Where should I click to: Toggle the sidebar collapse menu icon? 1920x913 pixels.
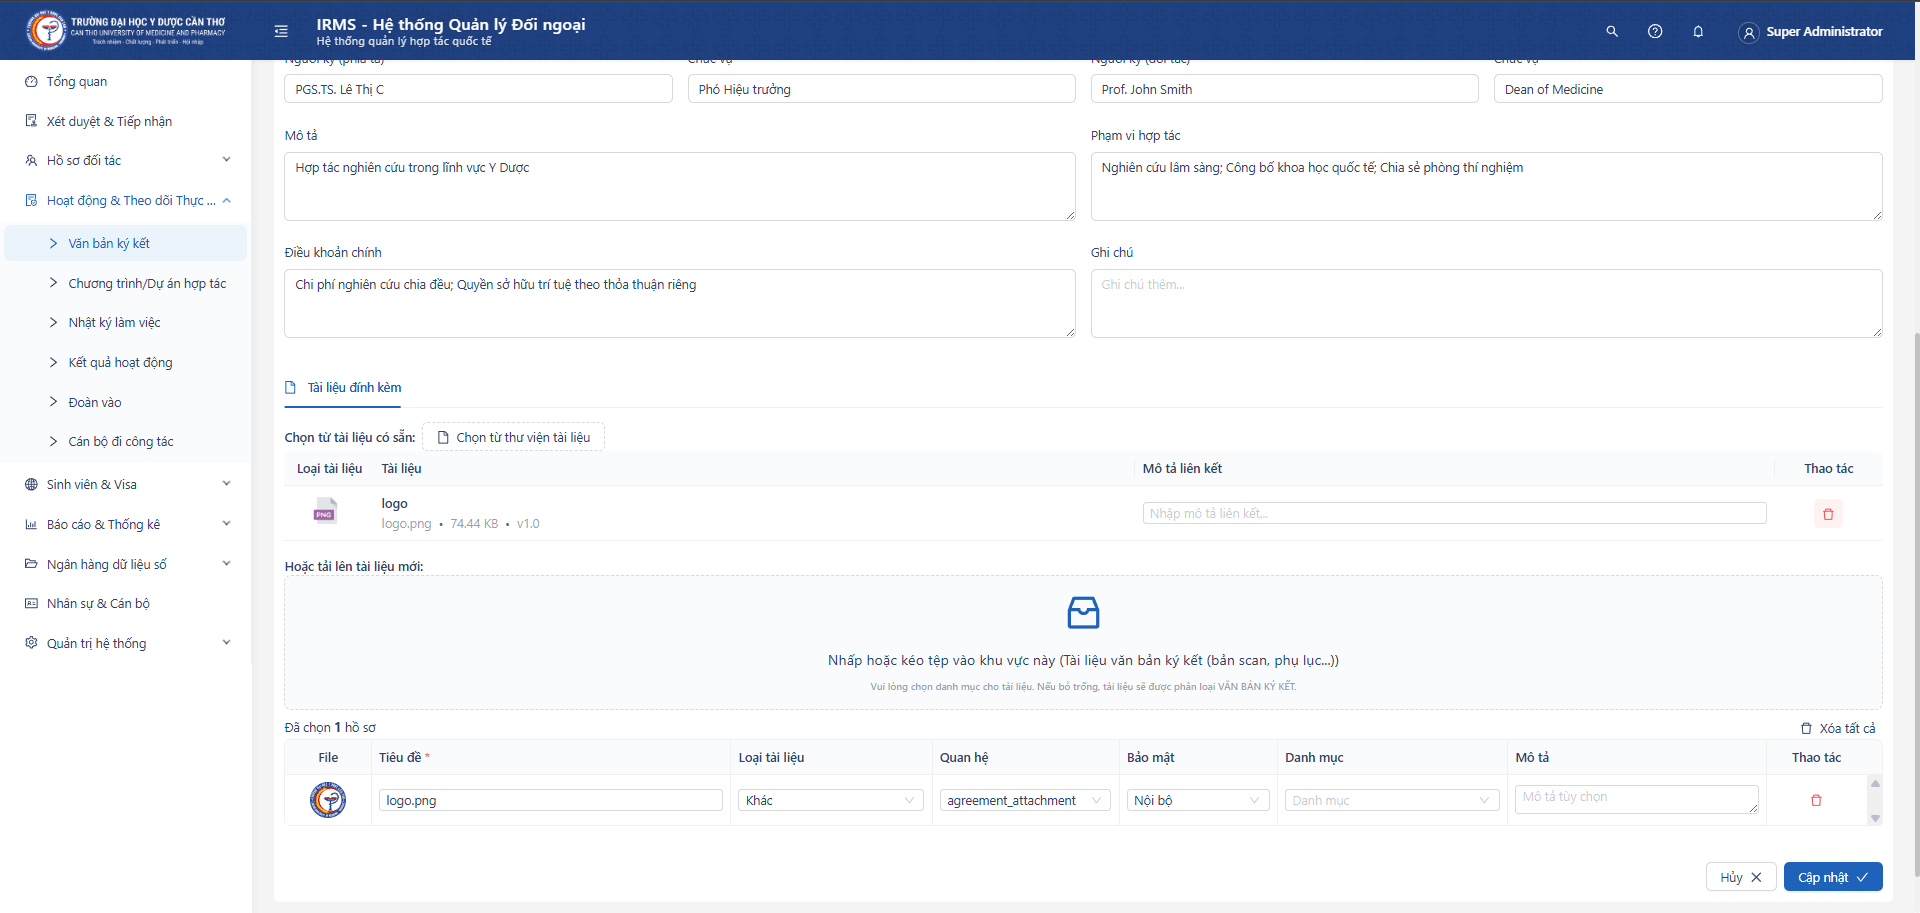click(x=281, y=31)
